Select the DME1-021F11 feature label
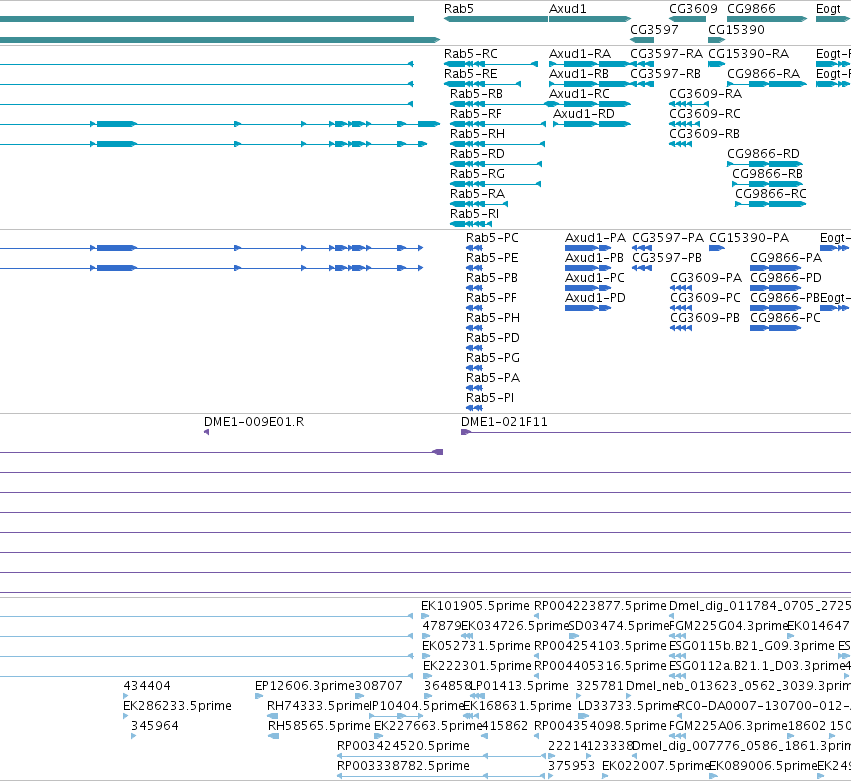This screenshot has height=781, width=851. click(504, 422)
